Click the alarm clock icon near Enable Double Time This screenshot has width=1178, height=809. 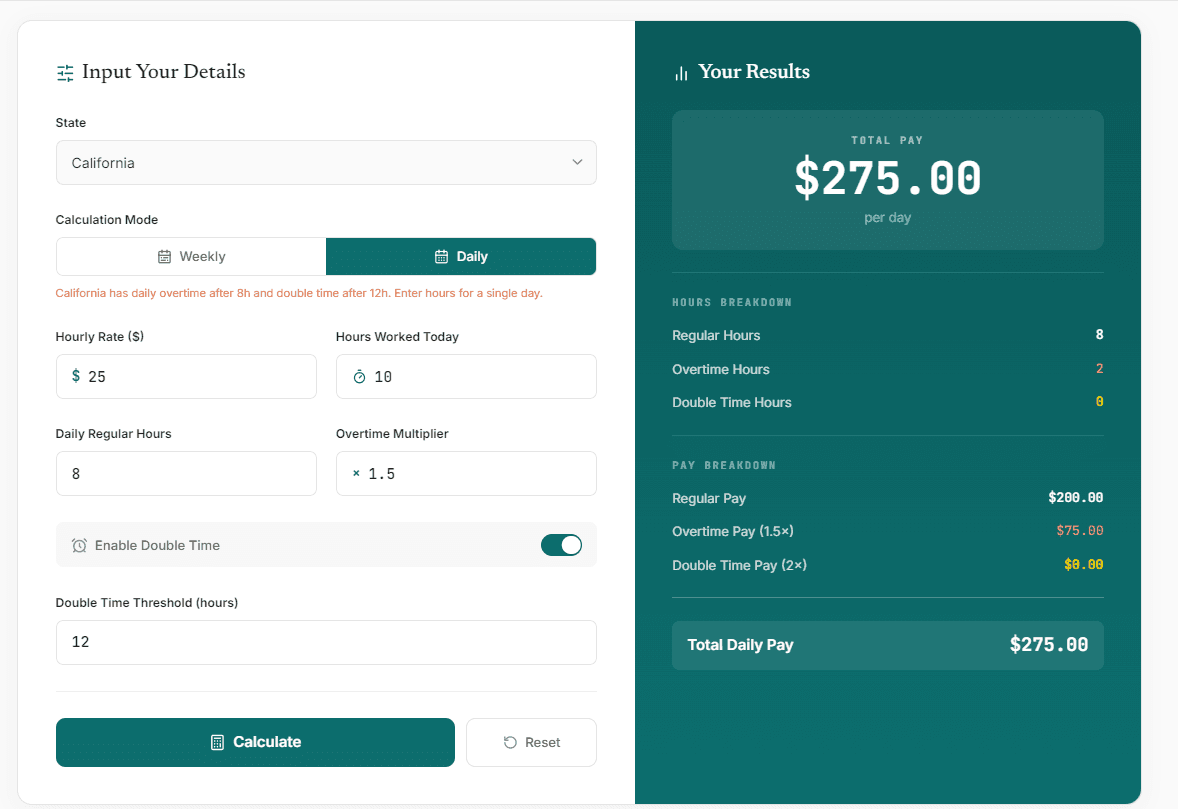click(79, 544)
